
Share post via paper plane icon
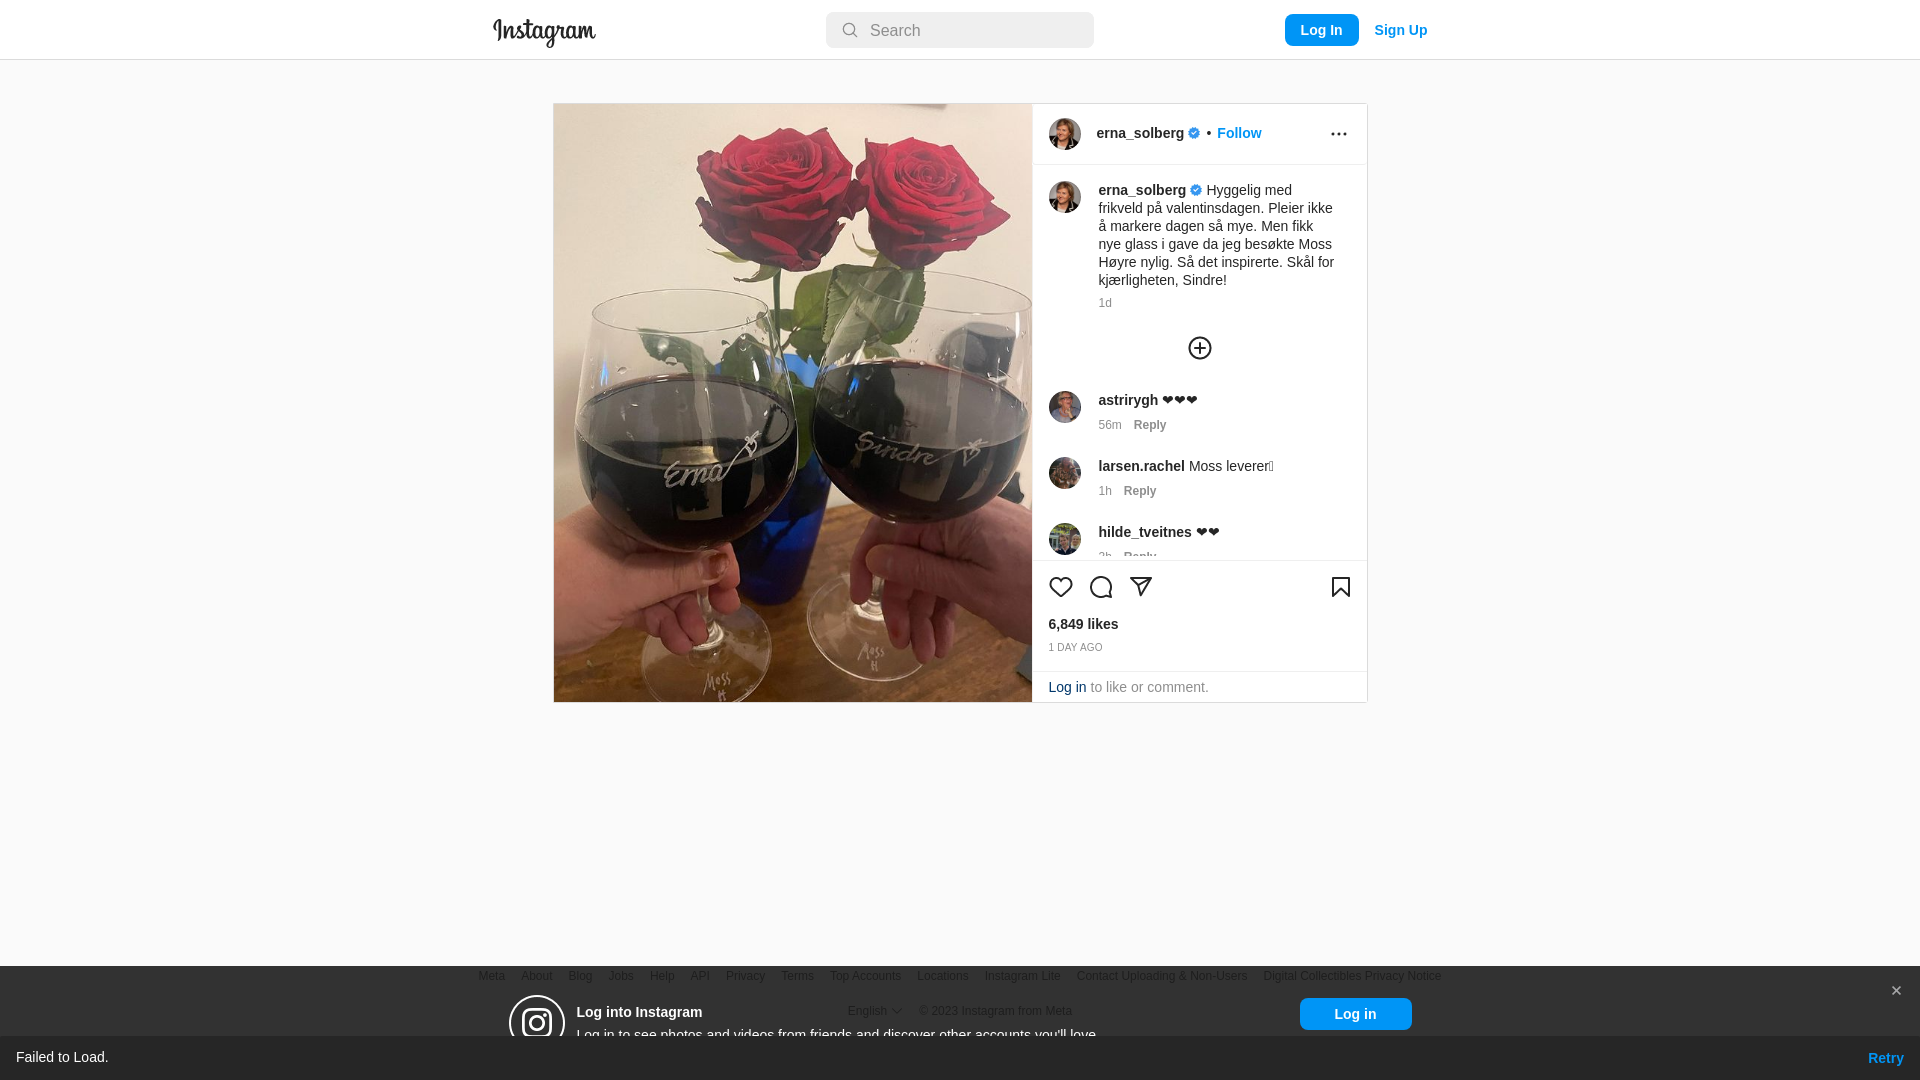(1141, 587)
